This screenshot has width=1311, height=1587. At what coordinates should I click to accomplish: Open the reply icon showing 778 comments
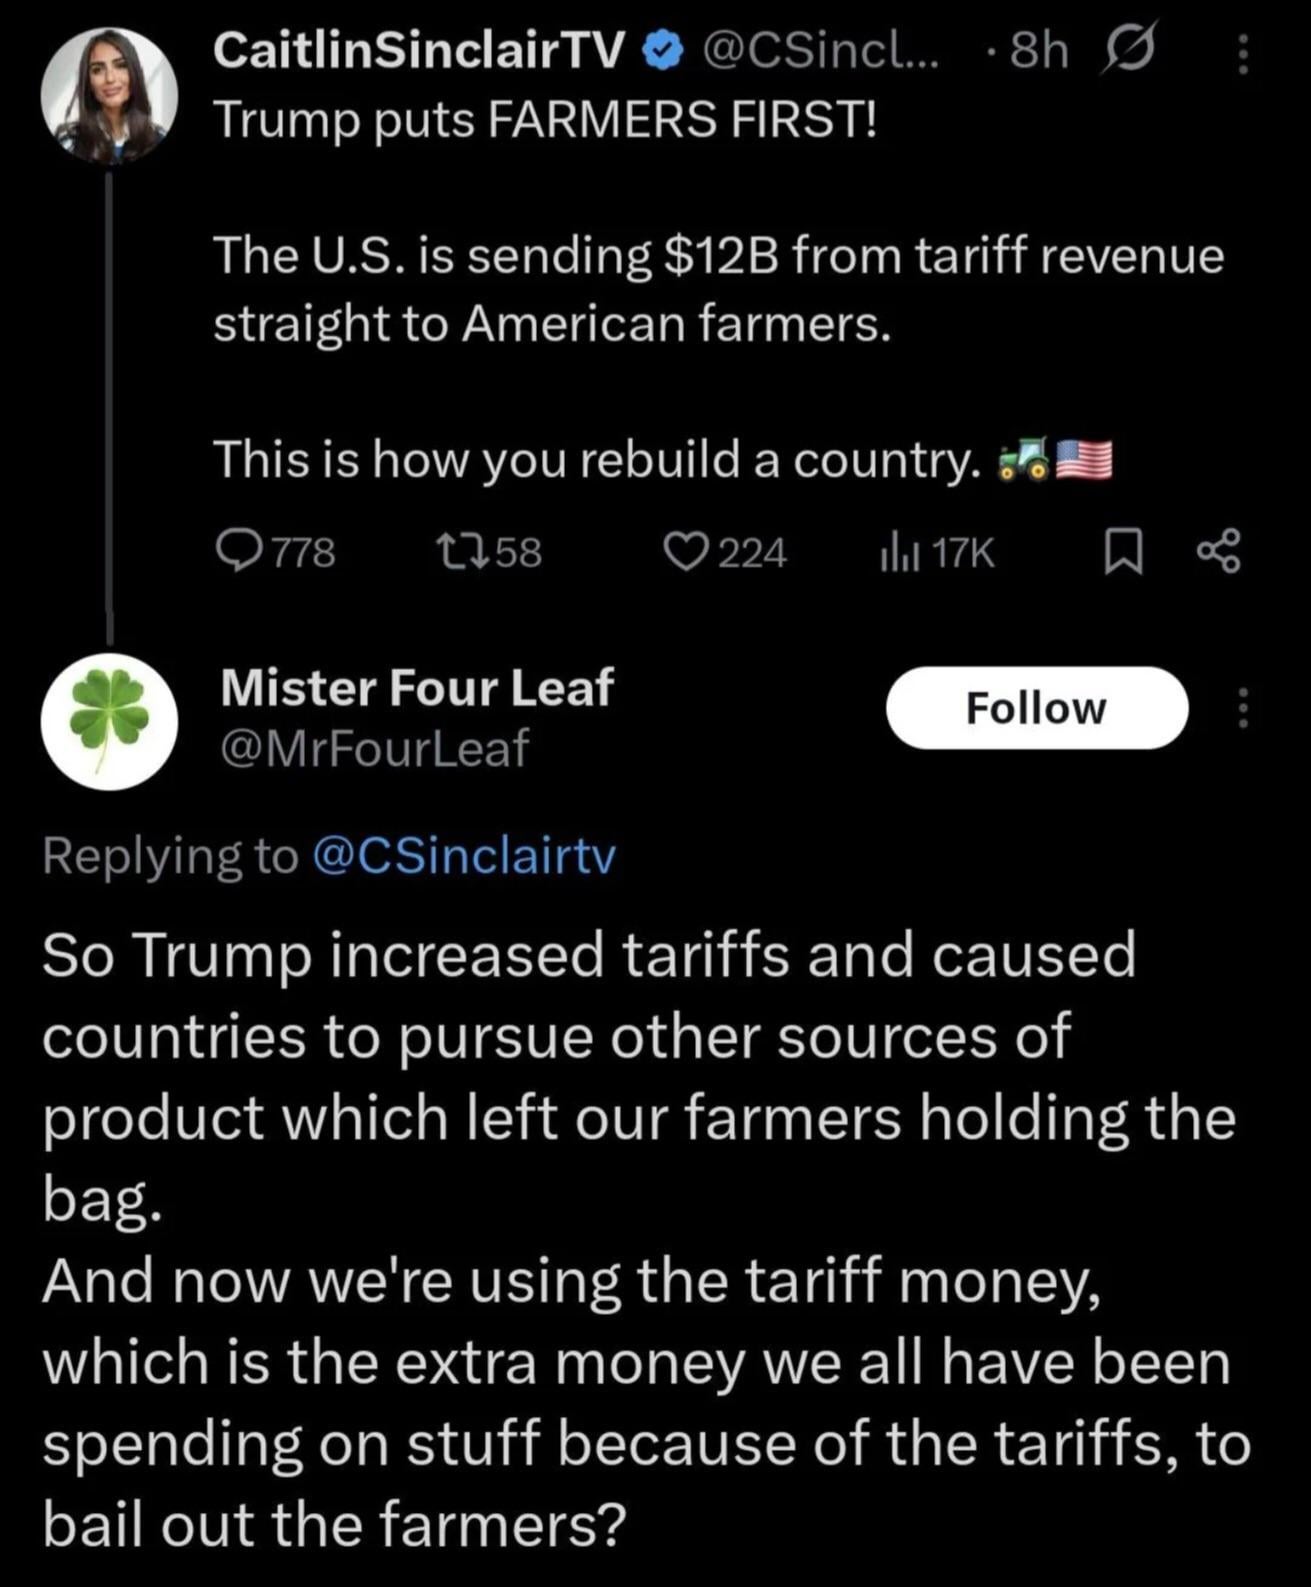[237, 552]
